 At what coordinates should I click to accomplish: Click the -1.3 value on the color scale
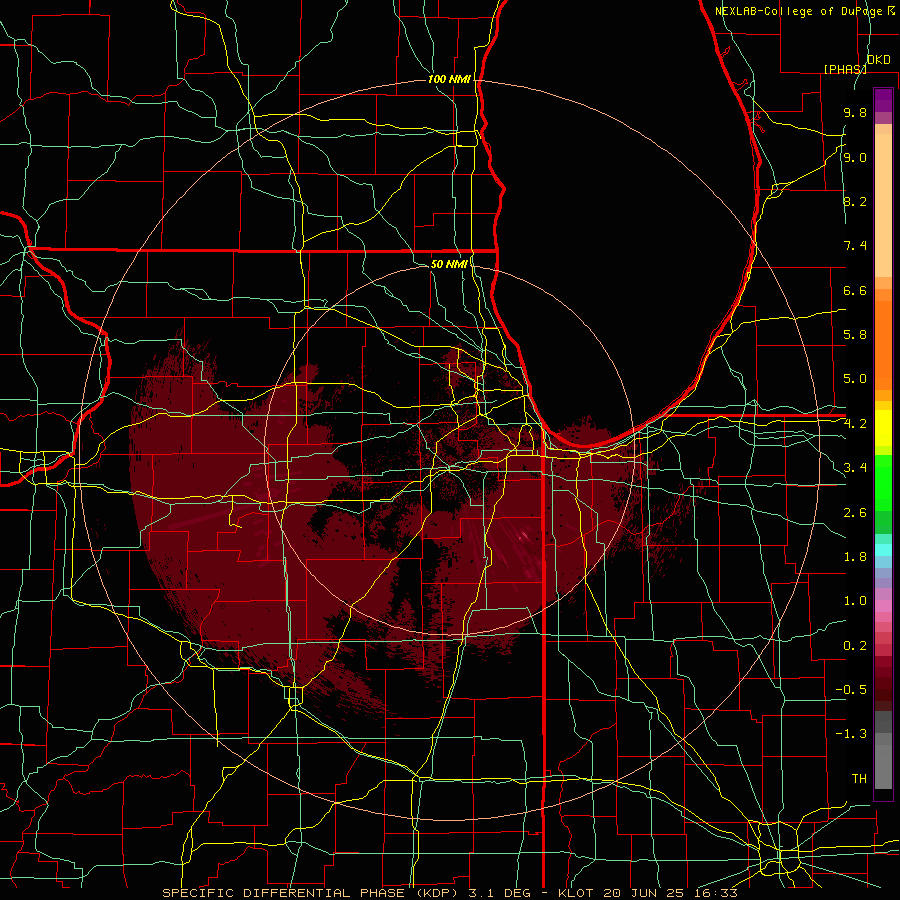tap(851, 734)
